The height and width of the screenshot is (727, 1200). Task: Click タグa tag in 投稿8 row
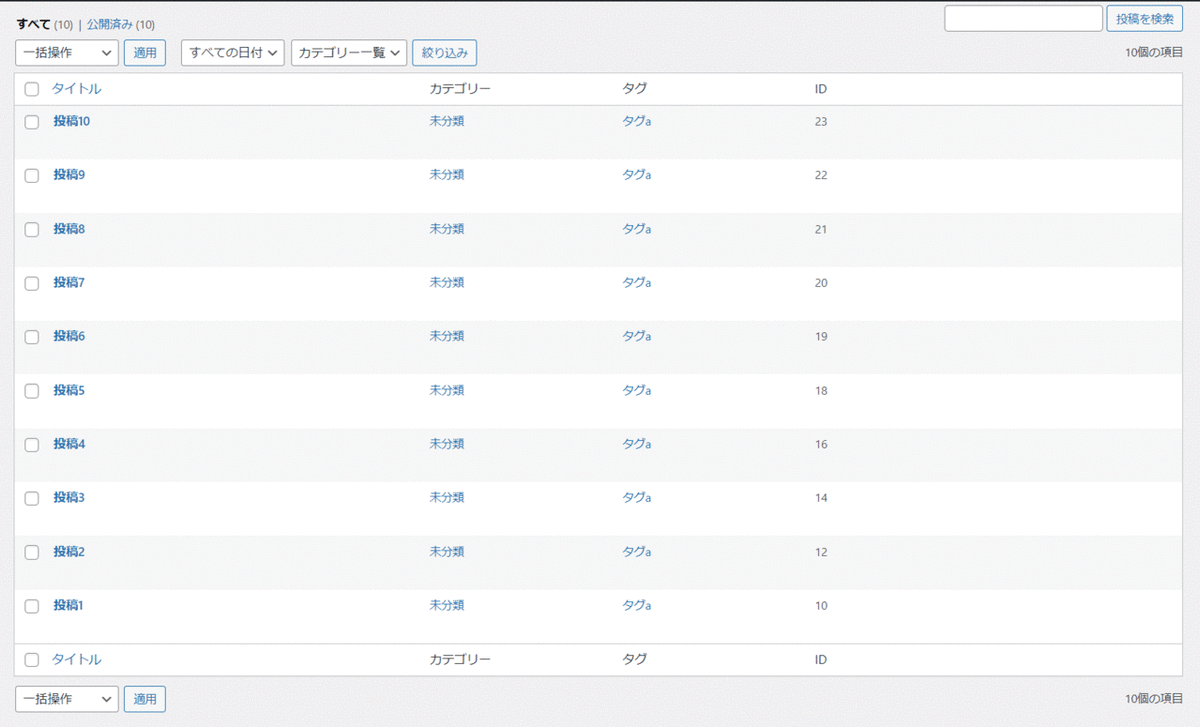(637, 229)
